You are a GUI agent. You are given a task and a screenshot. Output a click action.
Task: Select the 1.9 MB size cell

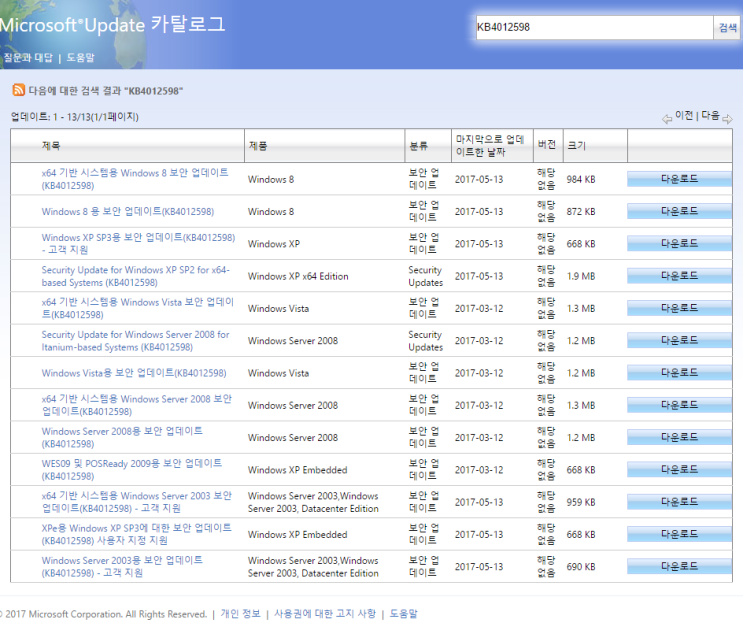coord(581,276)
